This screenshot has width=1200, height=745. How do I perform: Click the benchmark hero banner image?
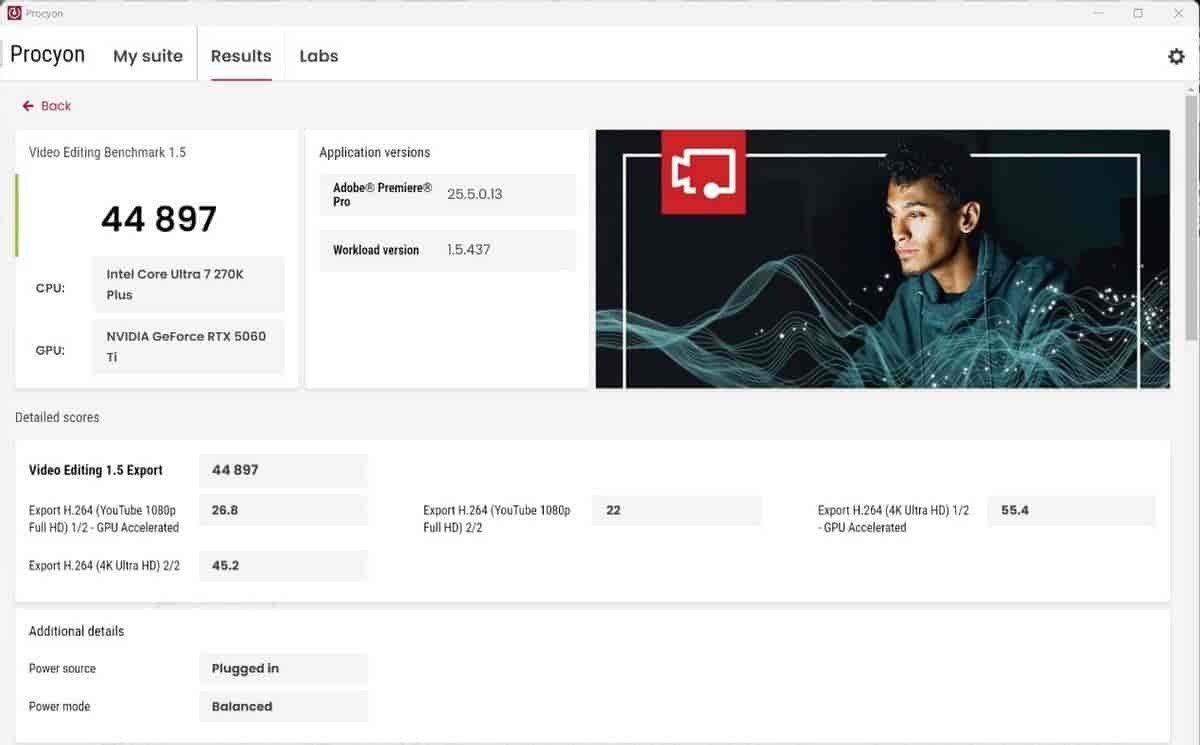pyautogui.click(x=882, y=259)
